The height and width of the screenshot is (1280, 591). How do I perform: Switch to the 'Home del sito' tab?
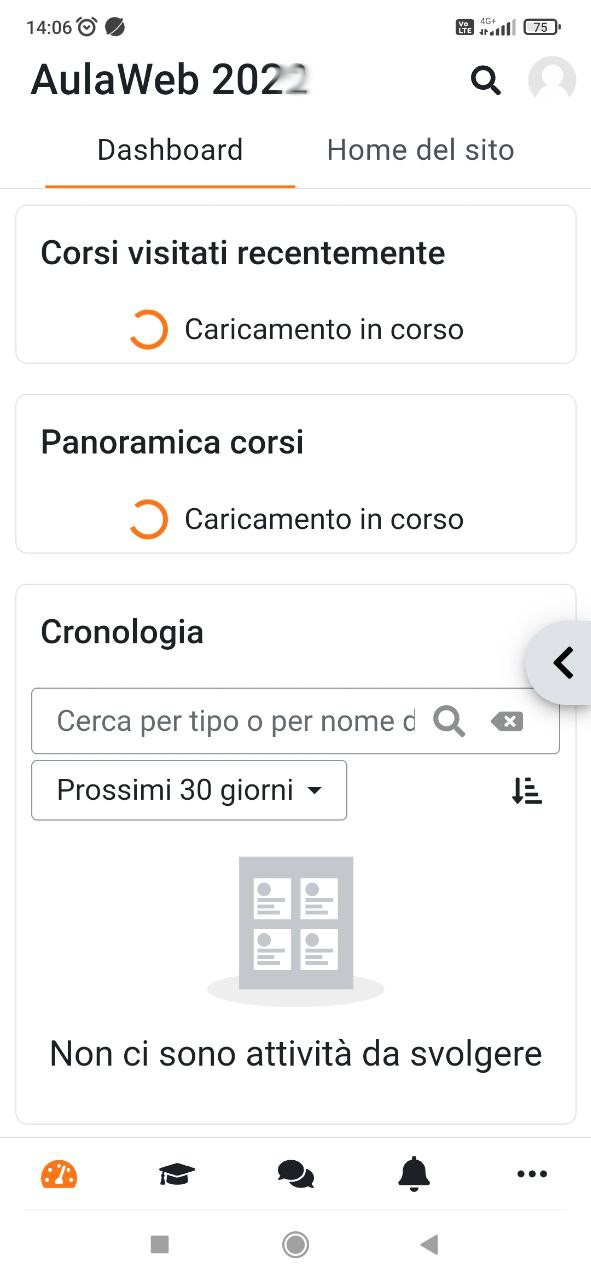[x=420, y=149]
